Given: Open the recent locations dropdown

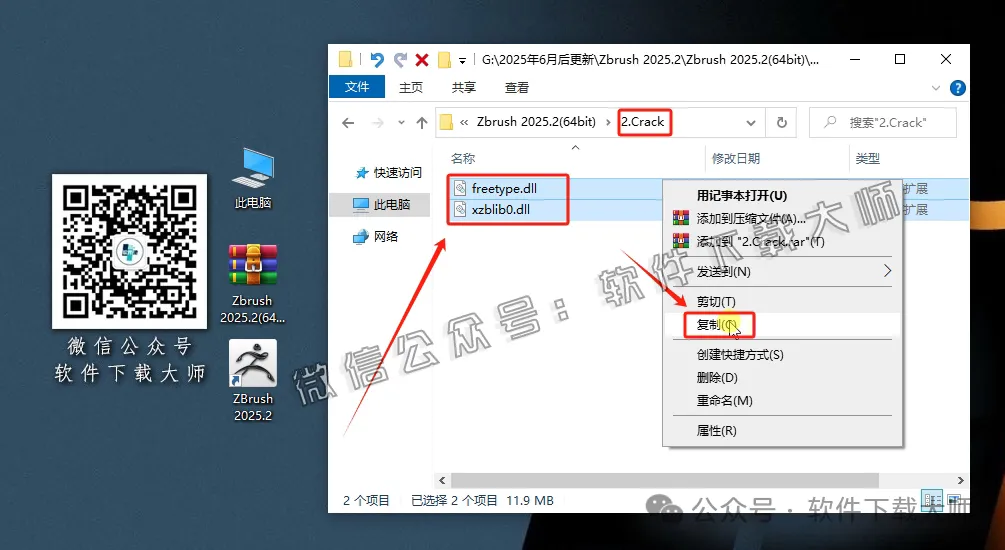Looking at the screenshot, I should point(401,122).
